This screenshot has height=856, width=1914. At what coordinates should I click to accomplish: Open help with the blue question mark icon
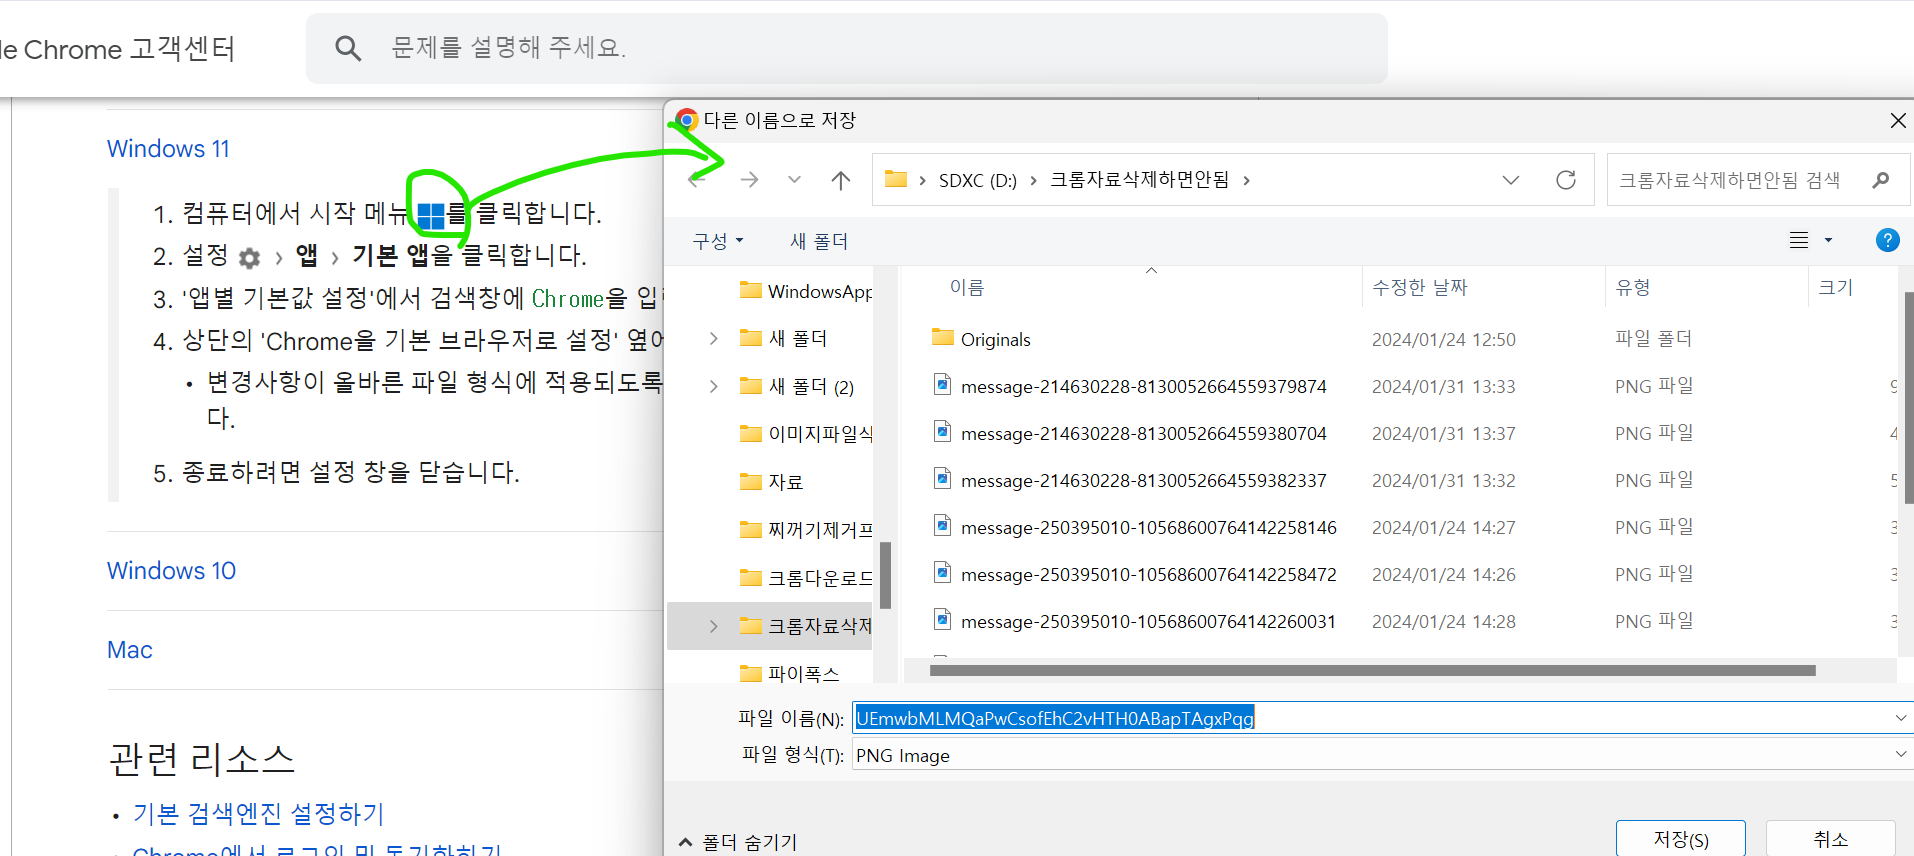coord(1887,240)
